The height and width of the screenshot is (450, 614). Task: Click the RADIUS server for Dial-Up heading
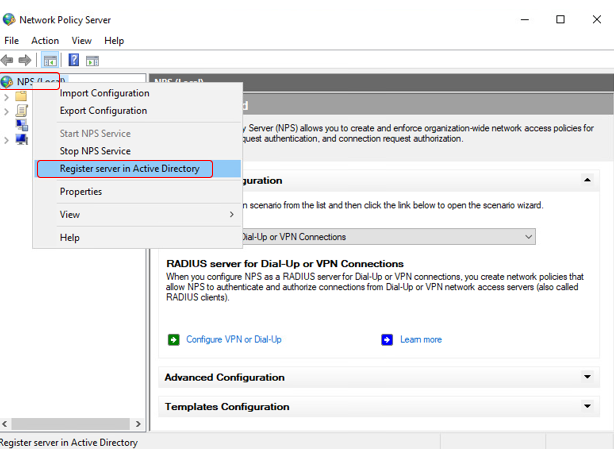pyautogui.click(x=285, y=264)
